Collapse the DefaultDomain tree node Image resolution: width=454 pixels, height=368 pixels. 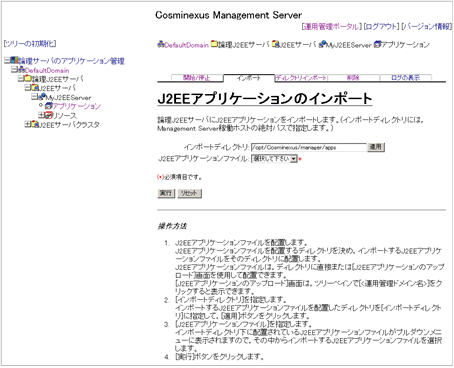tap(14, 69)
